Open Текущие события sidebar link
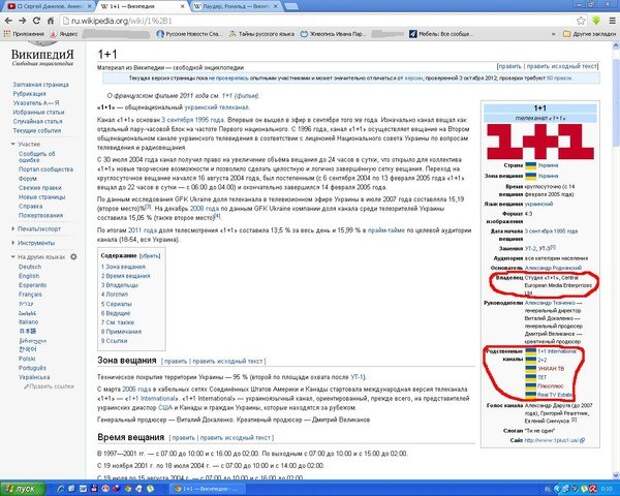 (x=37, y=131)
